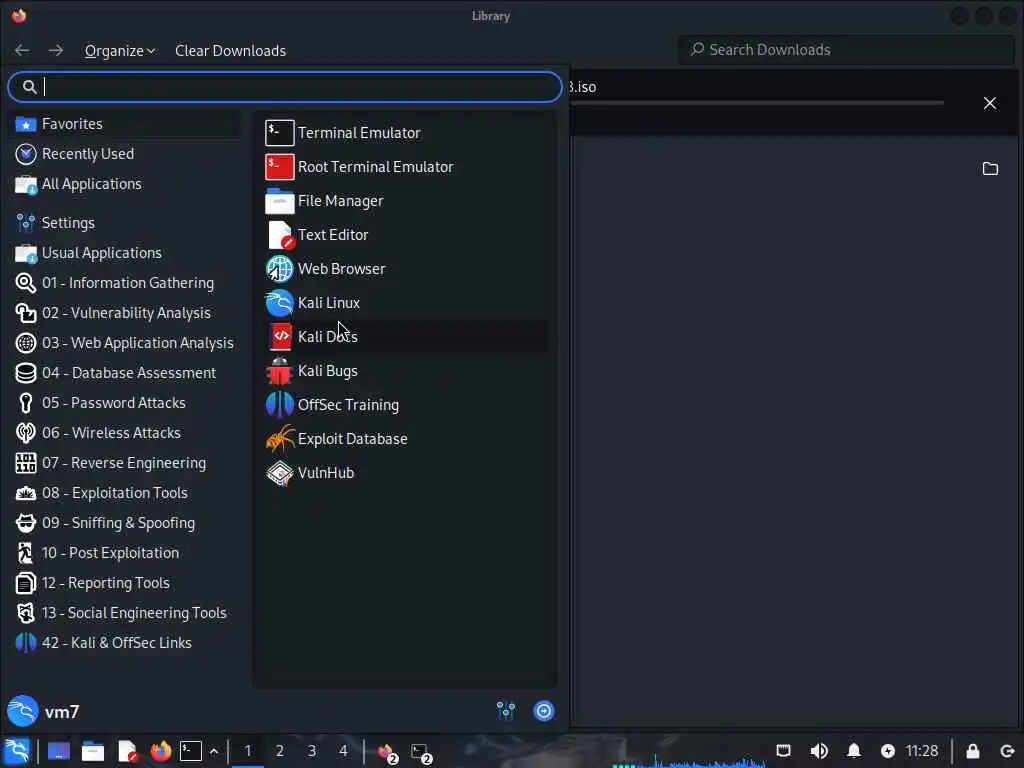Open OffSec Training entry

coord(405,404)
